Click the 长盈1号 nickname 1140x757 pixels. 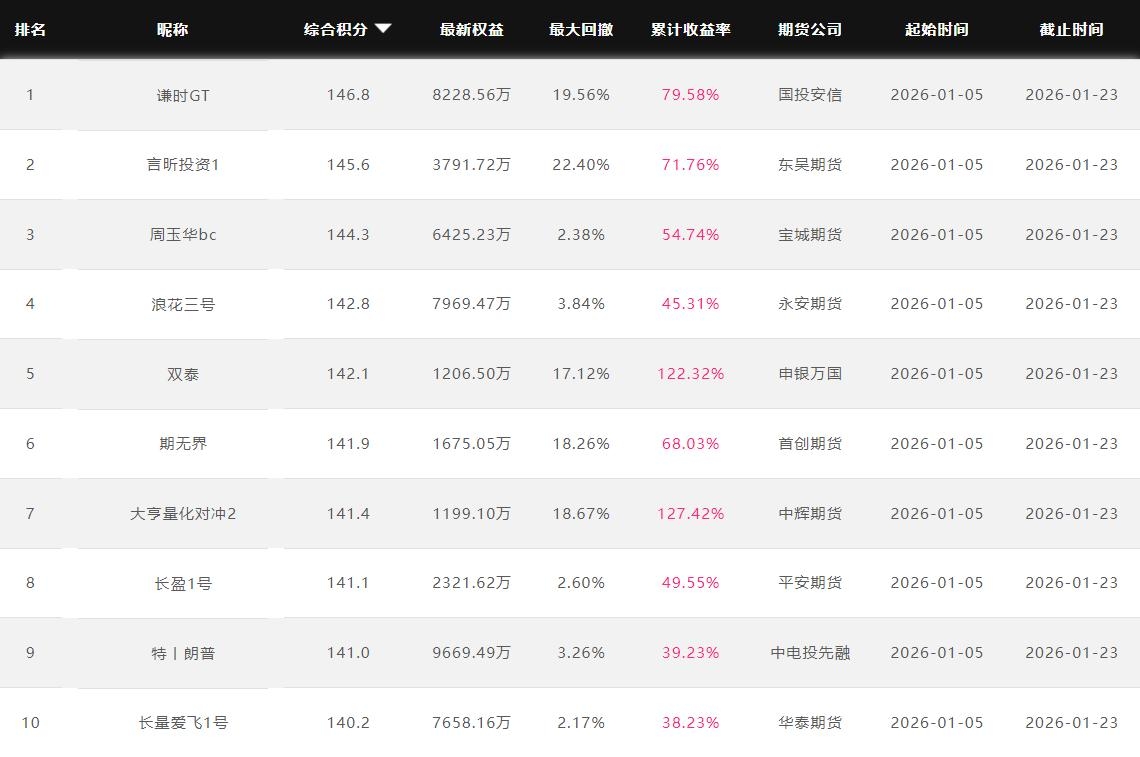pos(183,583)
